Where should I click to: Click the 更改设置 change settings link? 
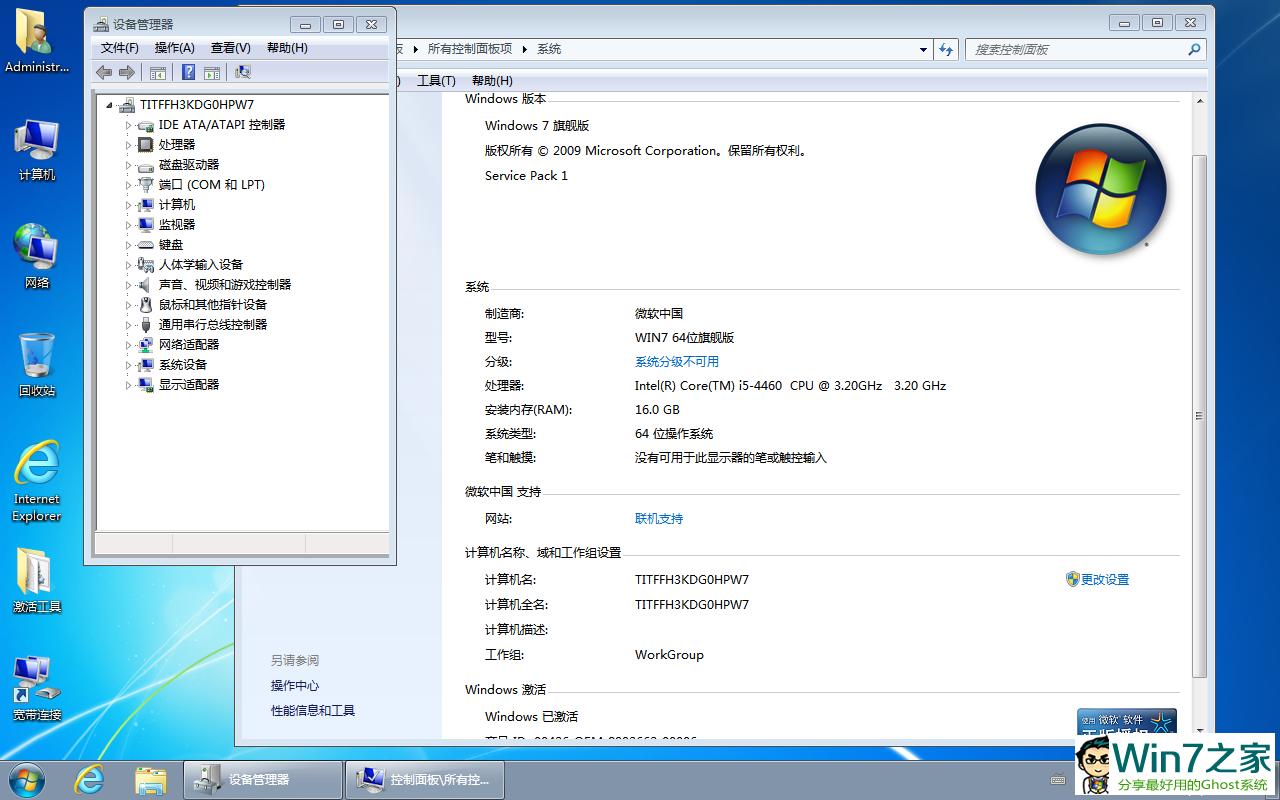1104,580
